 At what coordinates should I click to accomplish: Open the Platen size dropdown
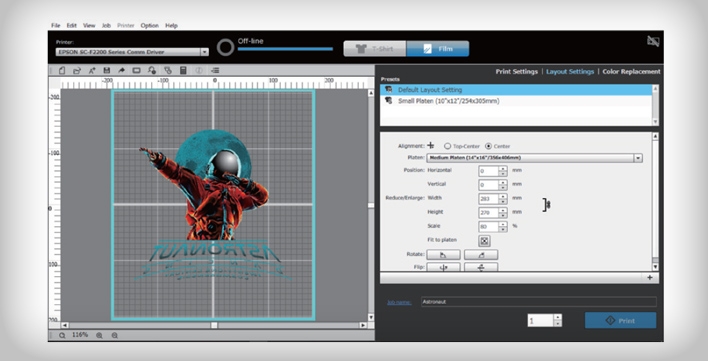(x=638, y=158)
